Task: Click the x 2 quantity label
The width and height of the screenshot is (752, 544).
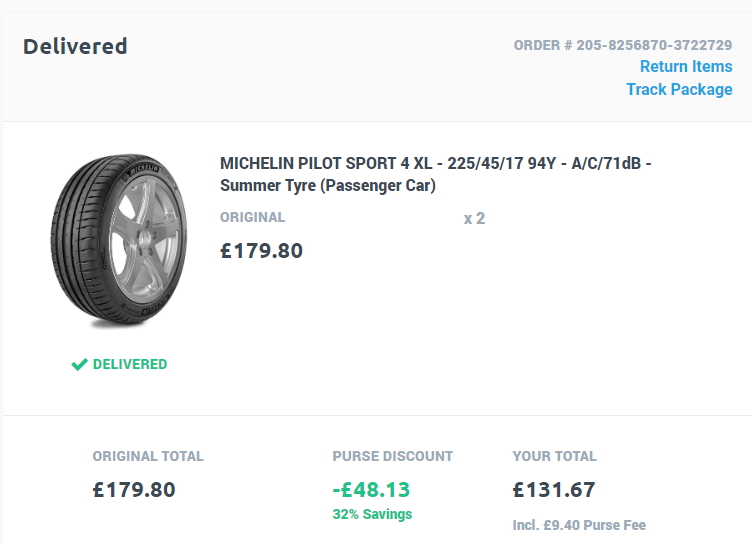Action: pos(474,219)
